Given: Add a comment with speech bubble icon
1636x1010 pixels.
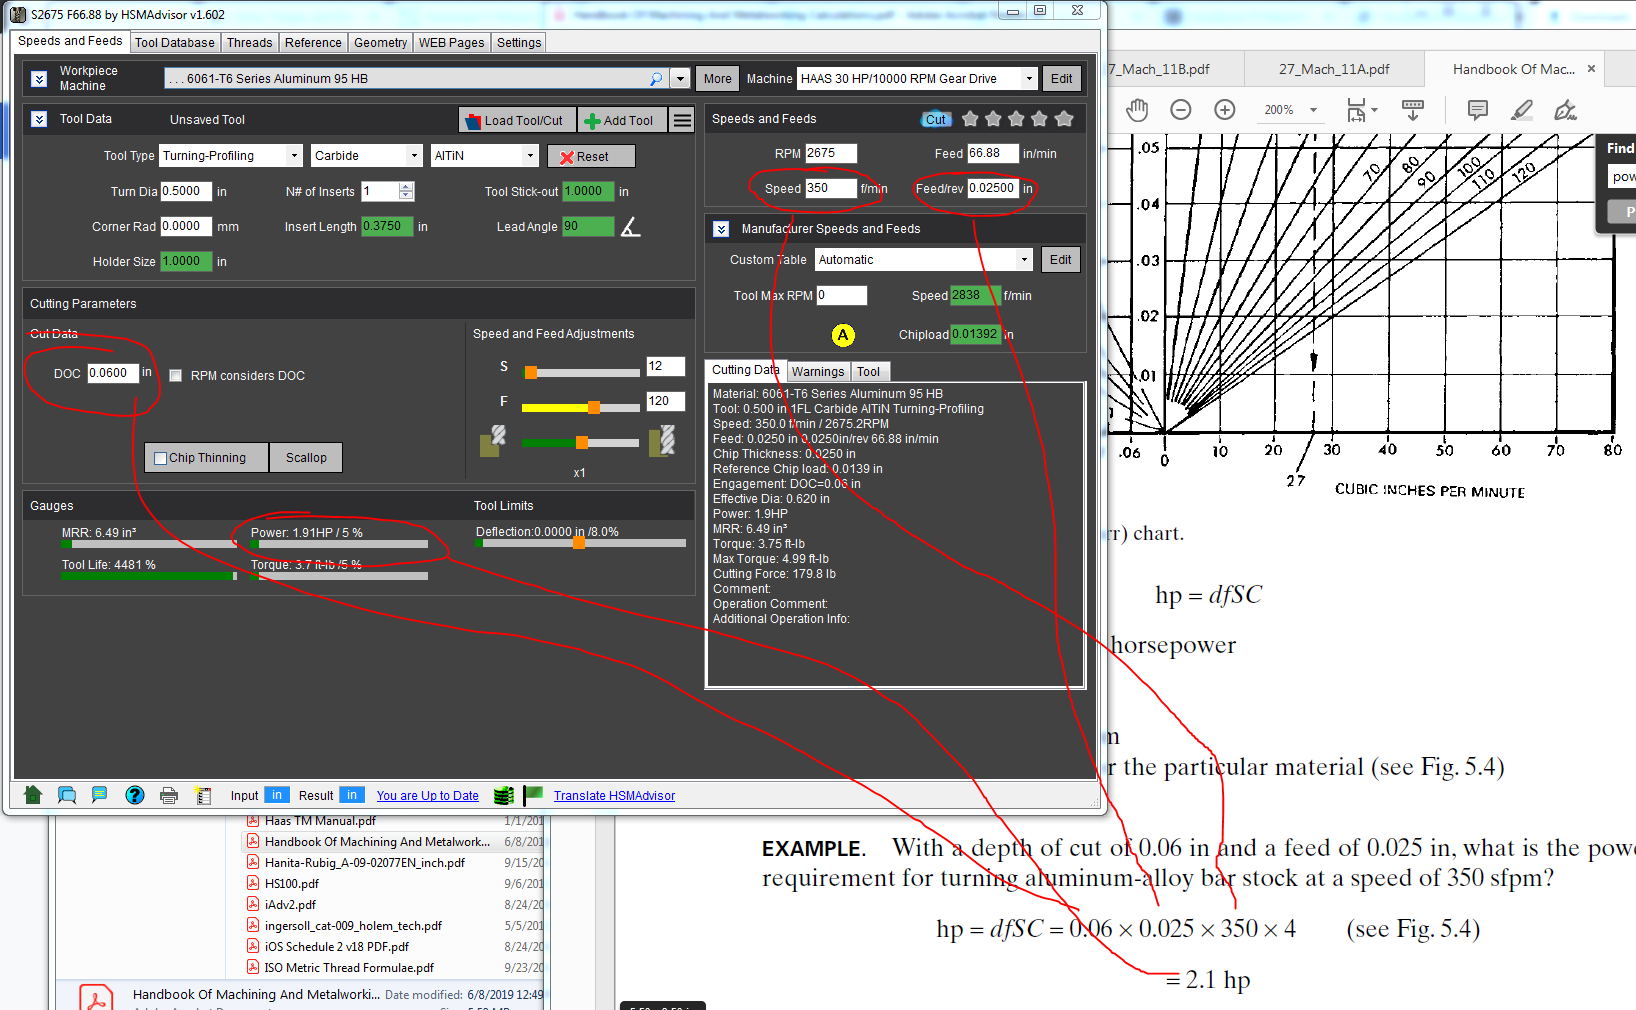Looking at the screenshot, I should tap(1478, 110).
